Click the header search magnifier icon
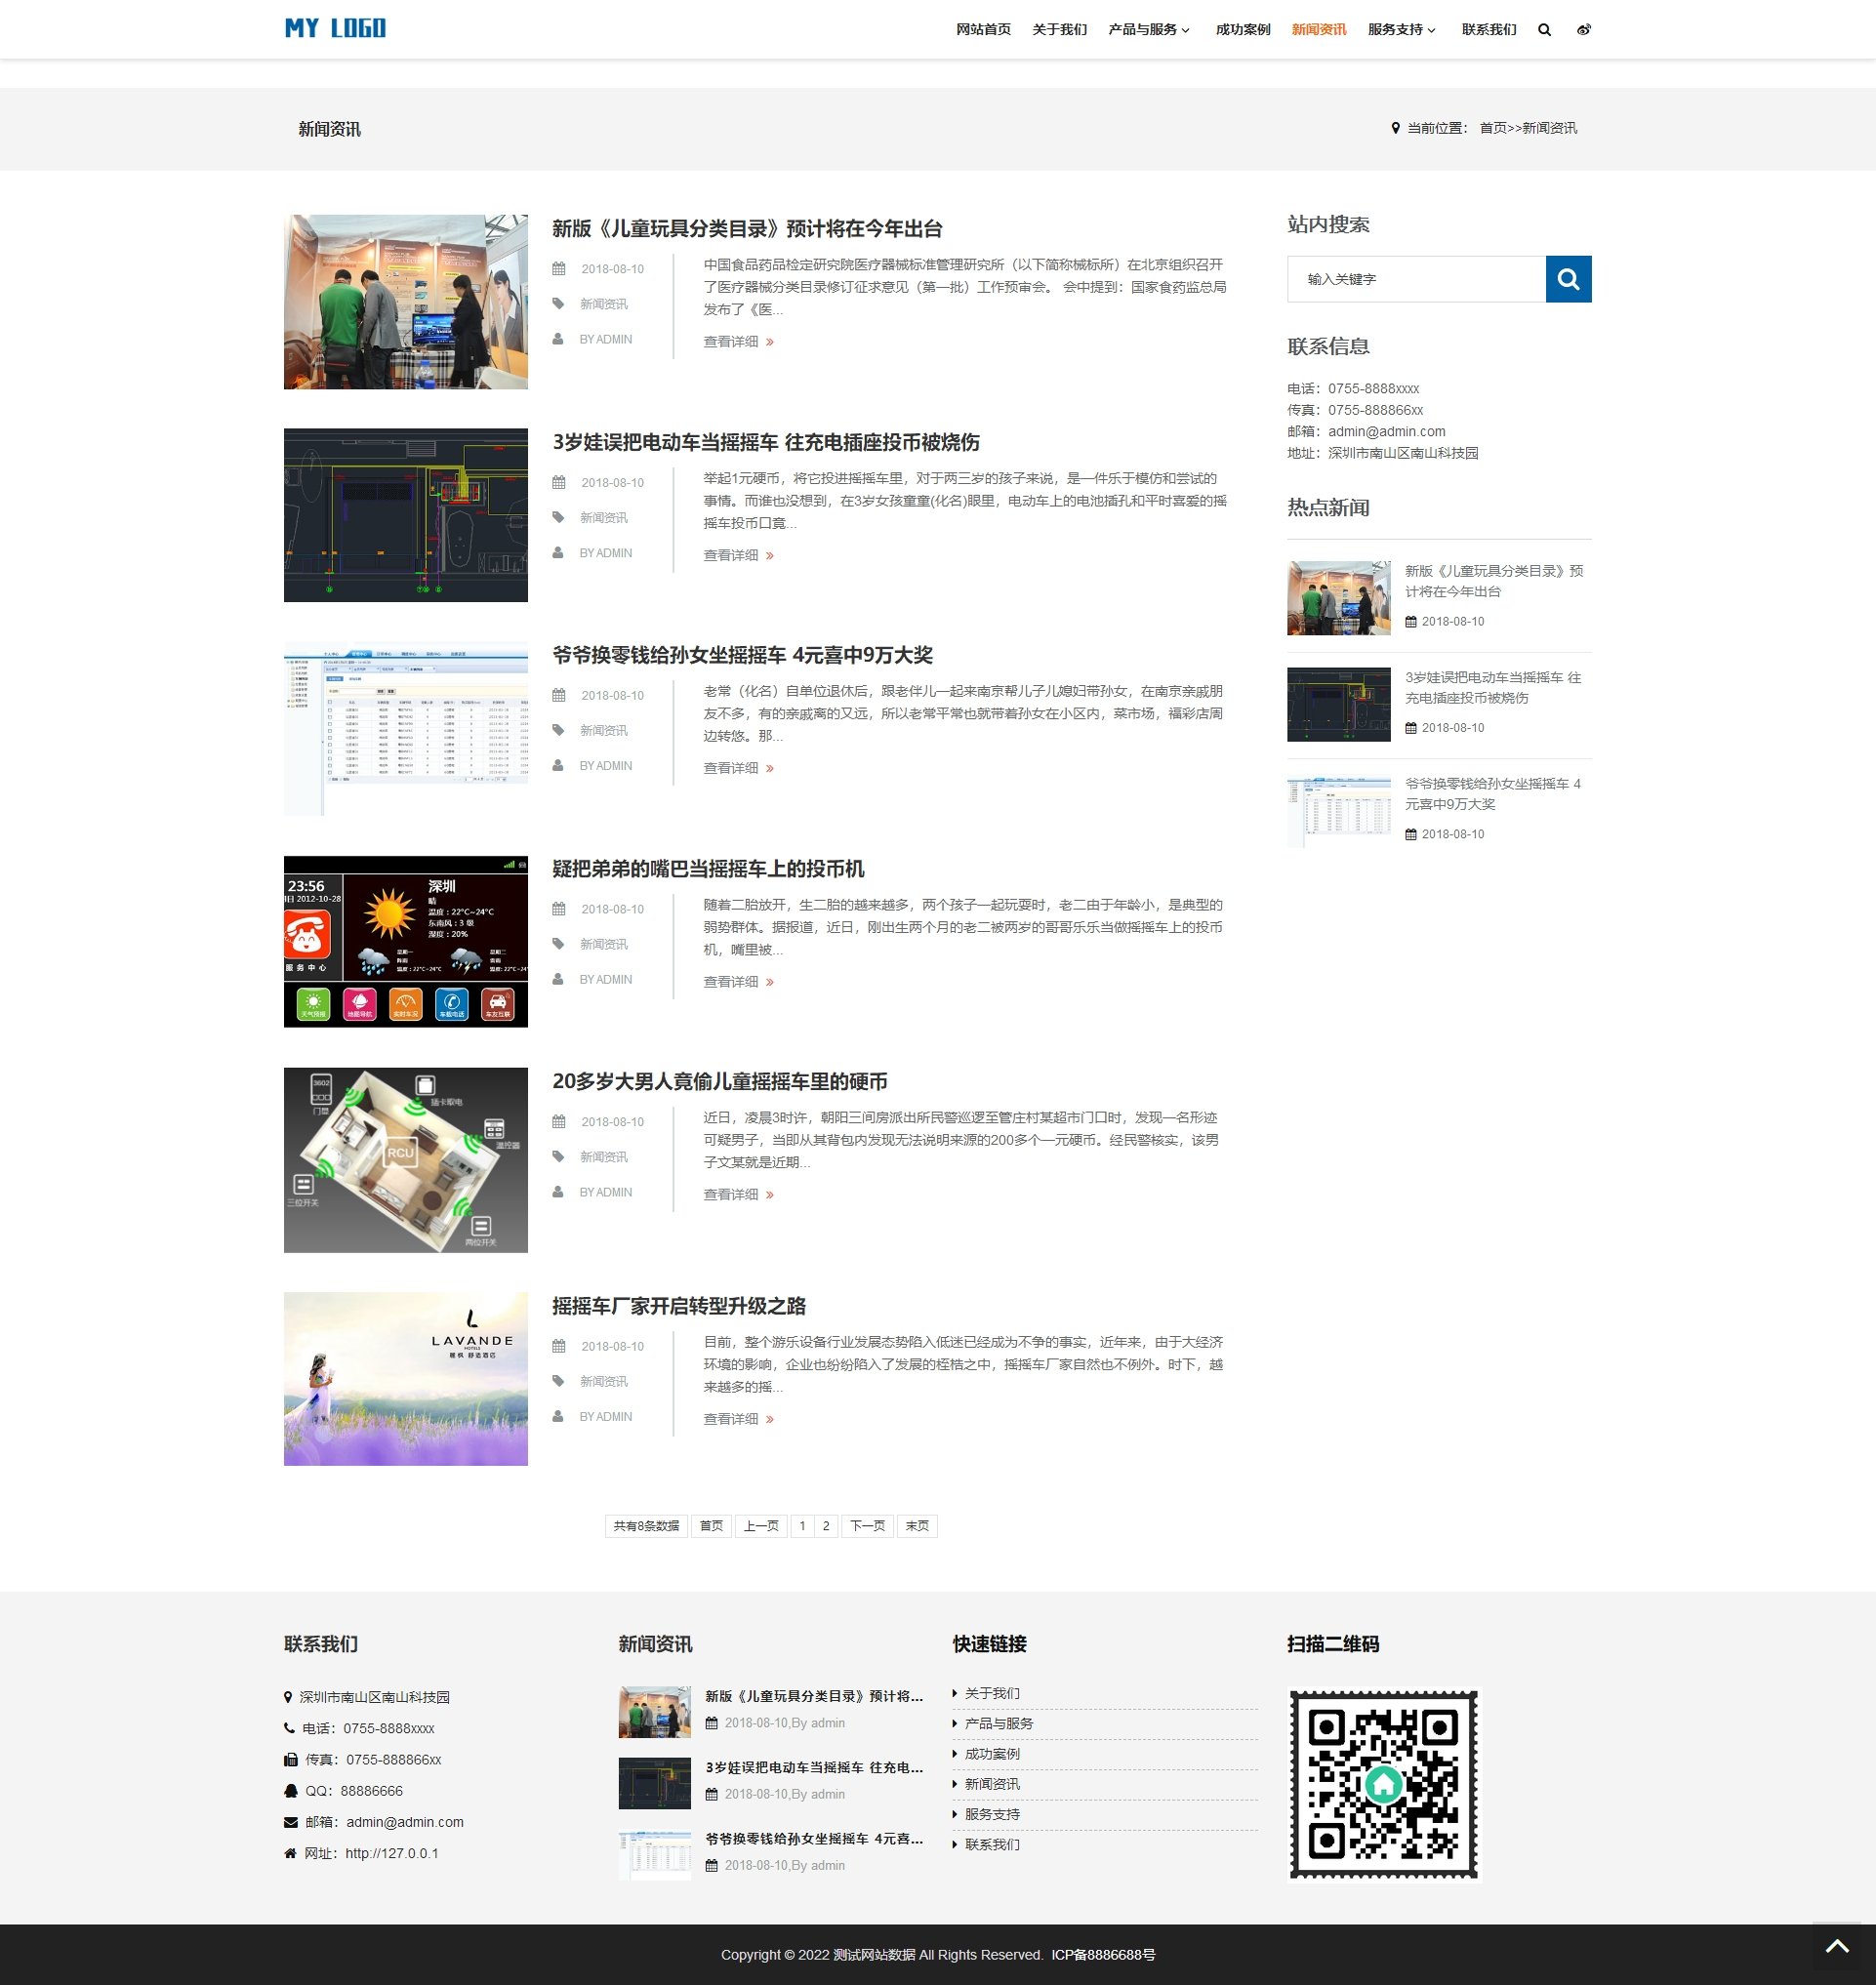The image size is (1876, 1985). [1544, 30]
